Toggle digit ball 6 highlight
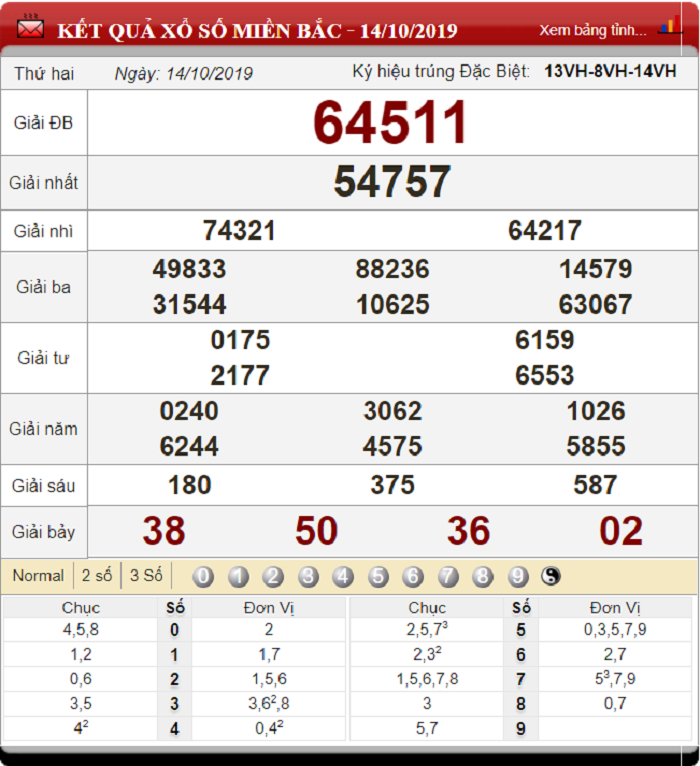 413,576
